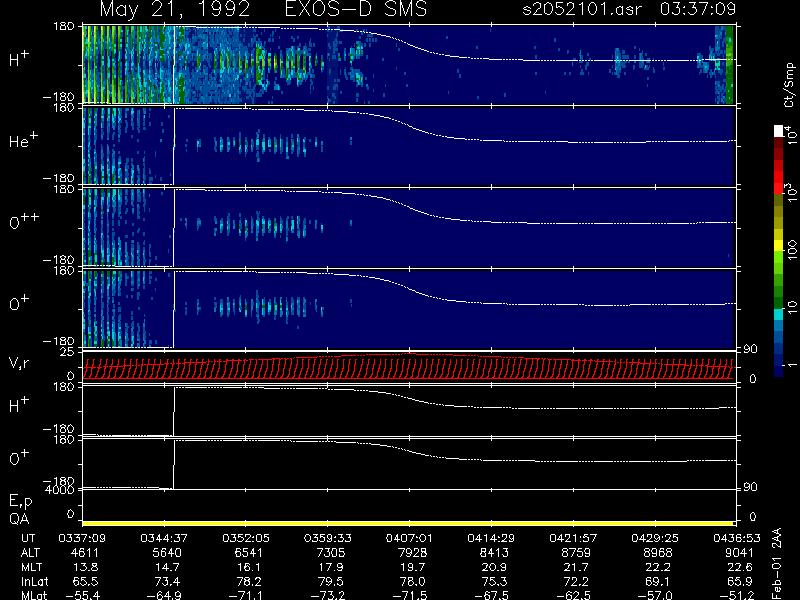Viewport: 800px width, 600px height.
Task: Pick the yellow colorbar segment
Action: pos(779,247)
